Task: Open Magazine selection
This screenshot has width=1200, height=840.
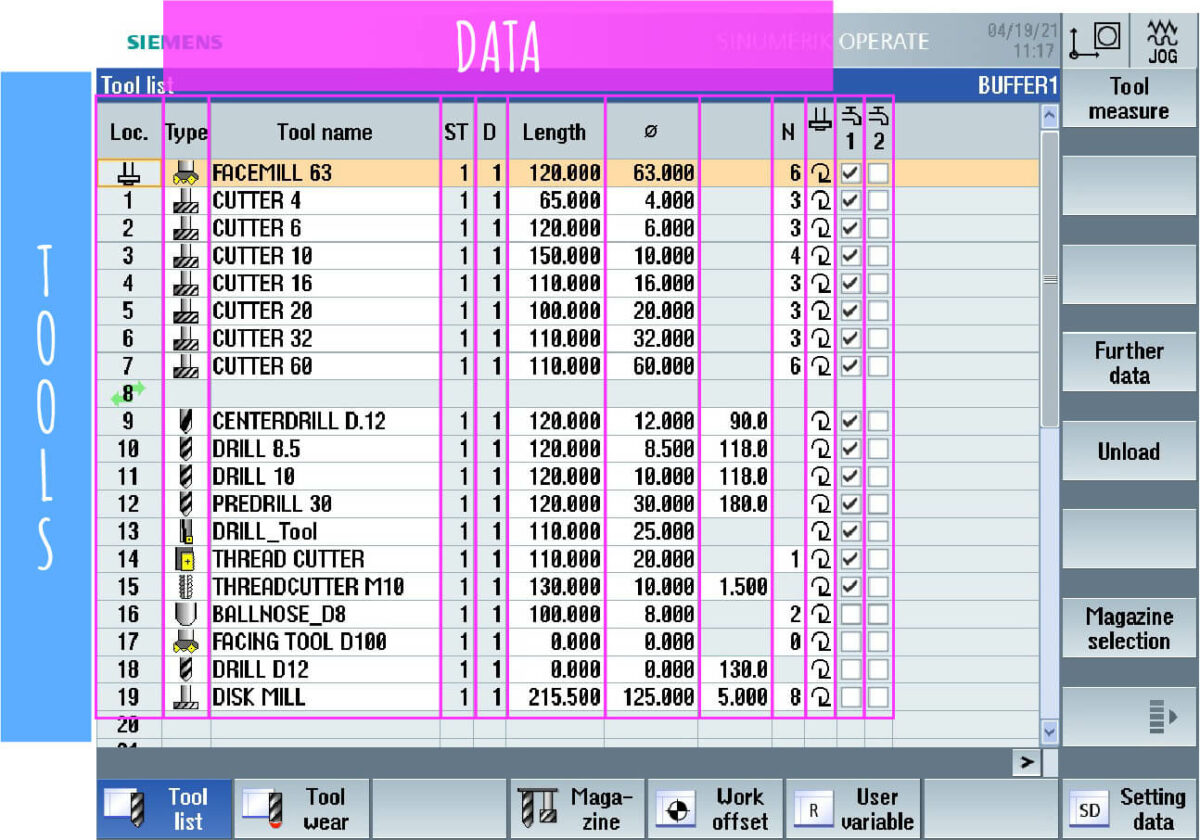Action: pos(1127,628)
